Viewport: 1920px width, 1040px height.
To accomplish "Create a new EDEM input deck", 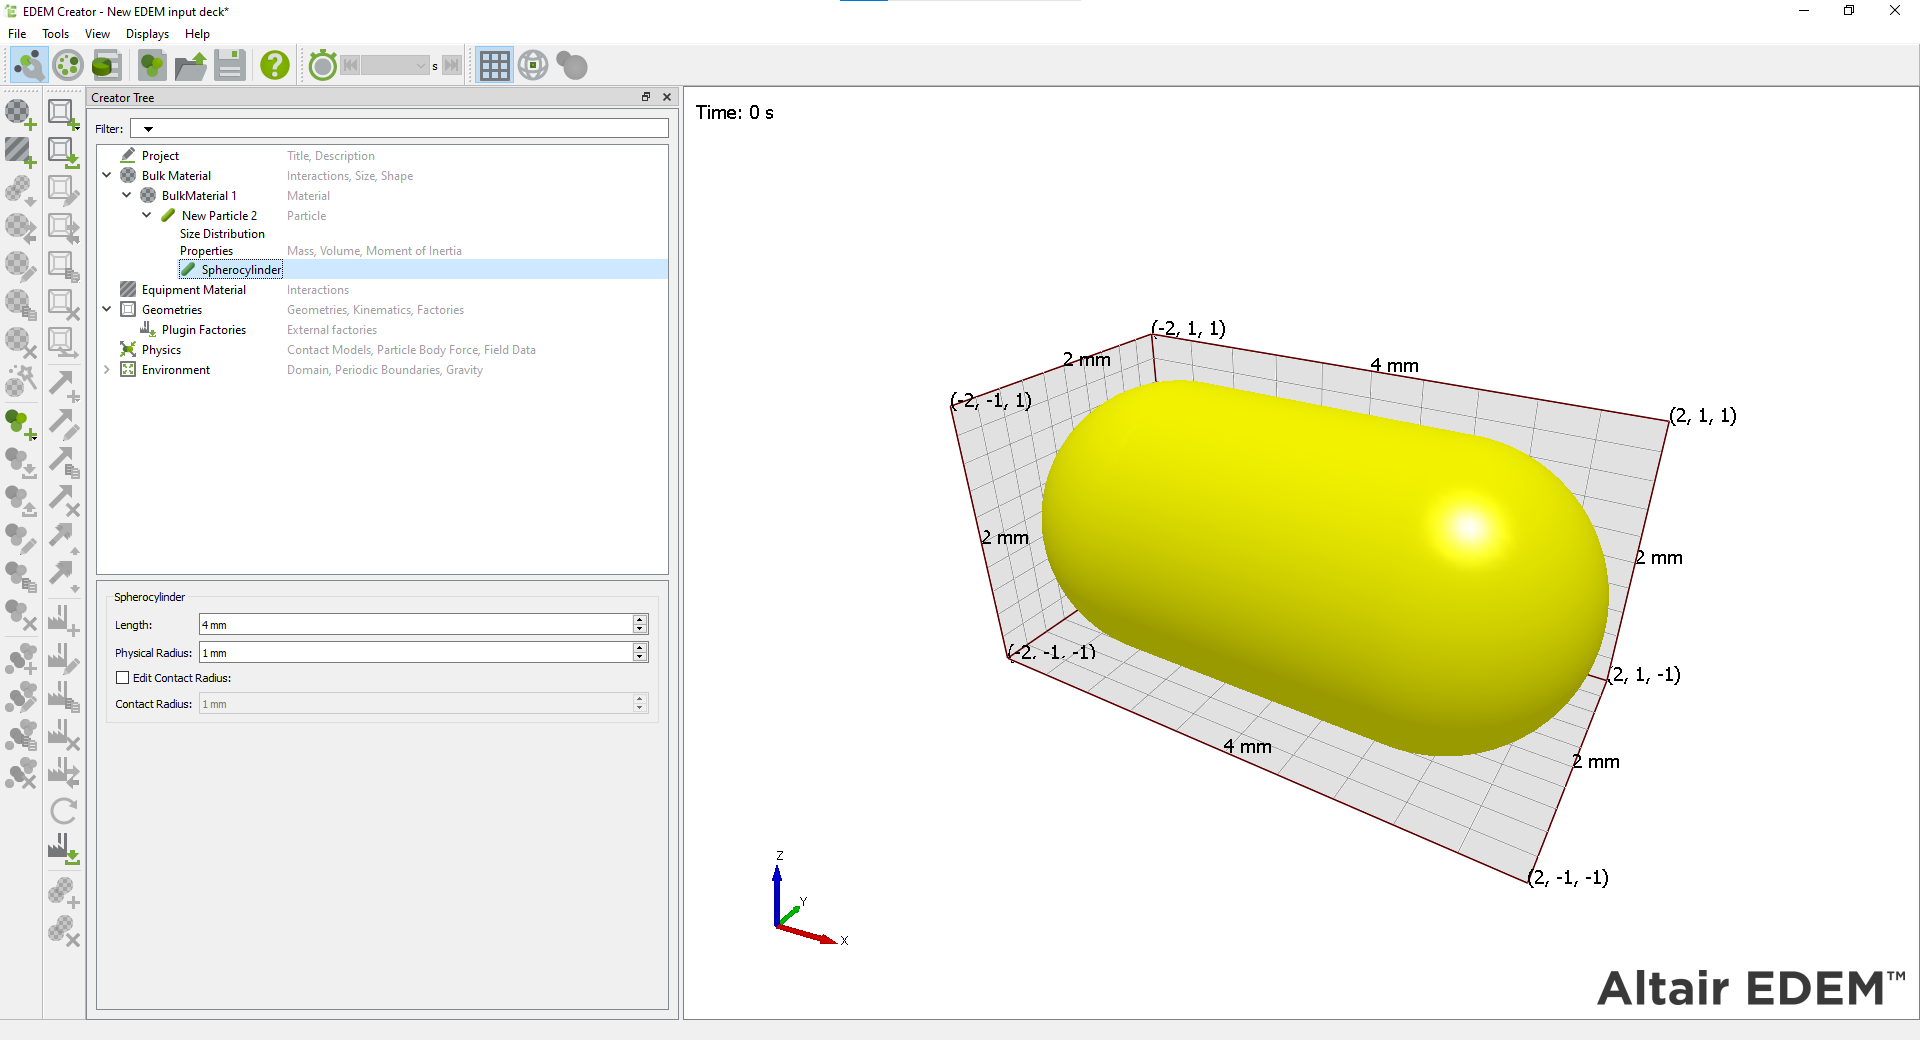I will [x=151, y=65].
